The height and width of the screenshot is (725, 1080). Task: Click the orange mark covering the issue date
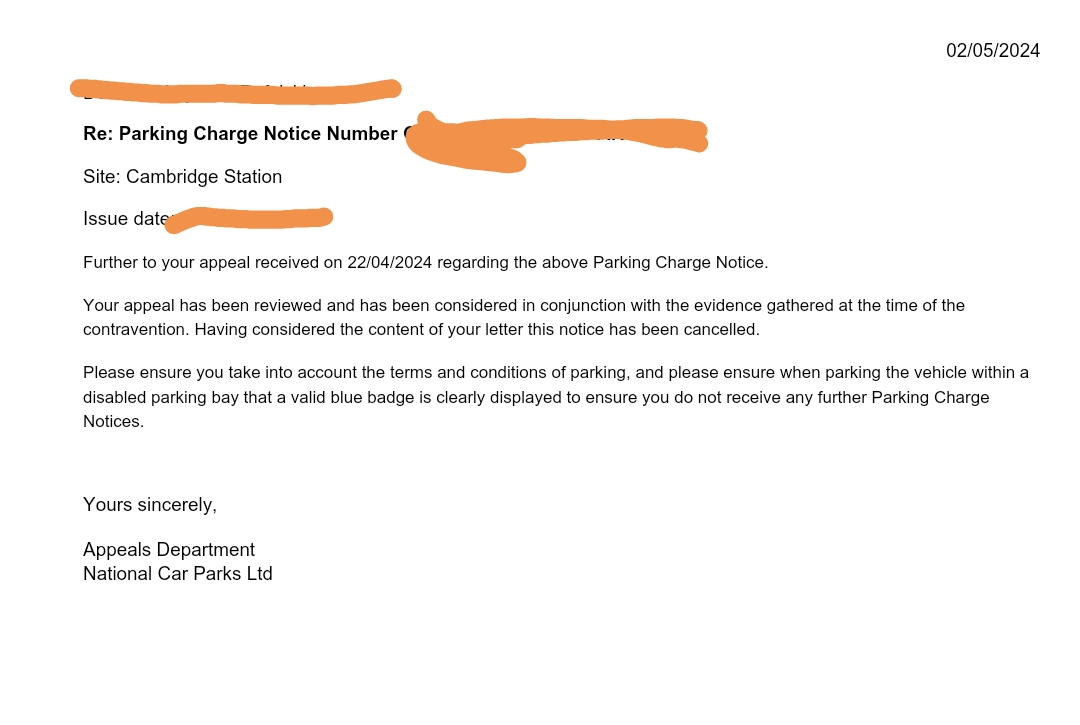[x=250, y=217]
